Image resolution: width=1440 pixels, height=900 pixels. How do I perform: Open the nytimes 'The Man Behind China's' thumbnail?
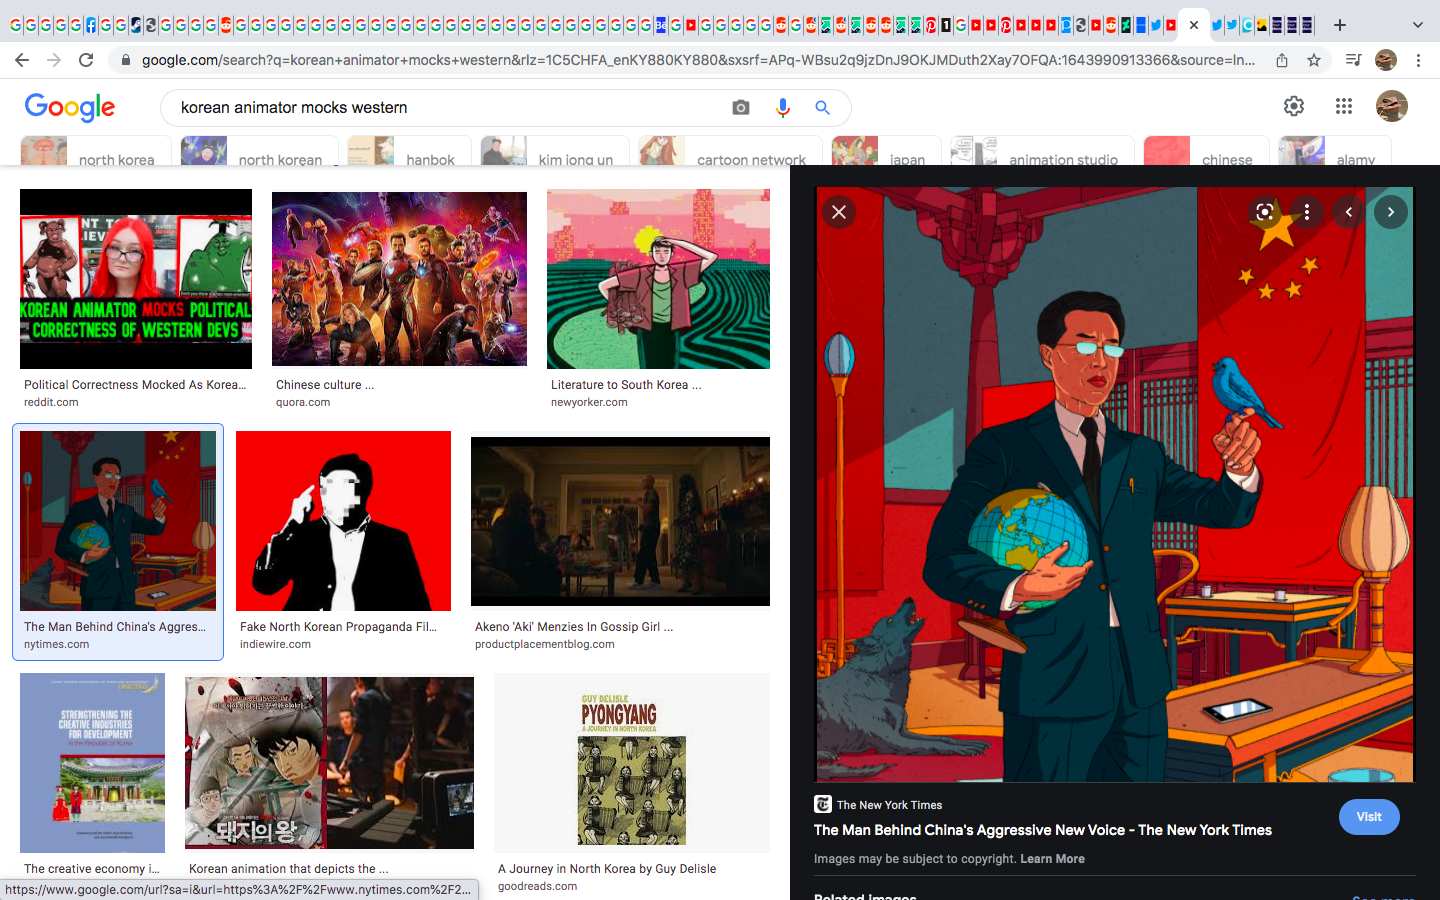pyautogui.click(x=118, y=521)
